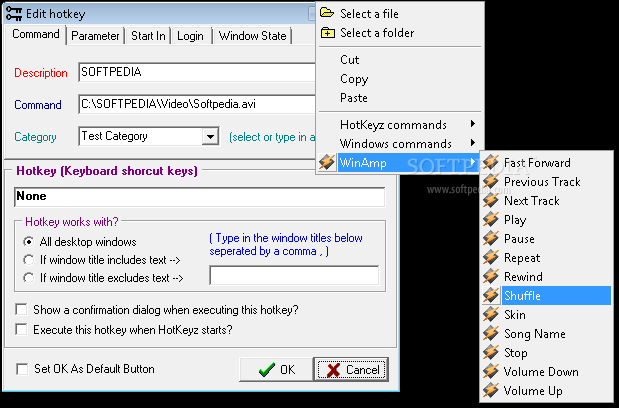This screenshot has width=619, height=408.
Task: Choose Select a file menu entry
Action: pyautogui.click(x=400, y=13)
